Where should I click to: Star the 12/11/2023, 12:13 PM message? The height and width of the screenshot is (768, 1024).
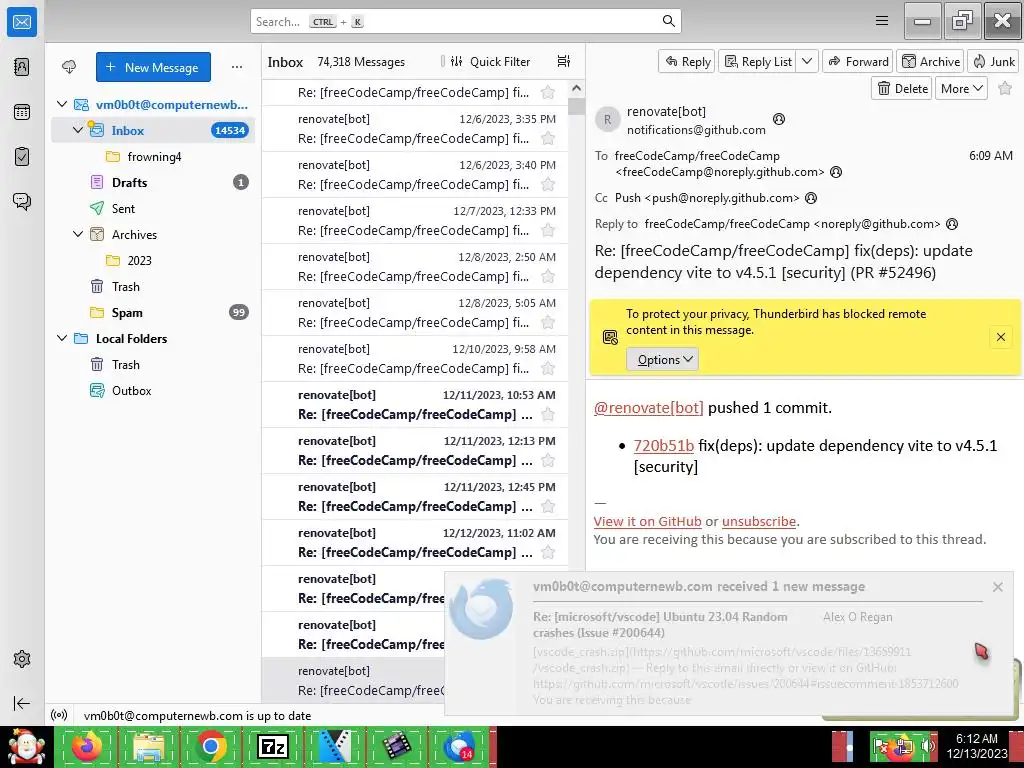(x=548, y=460)
